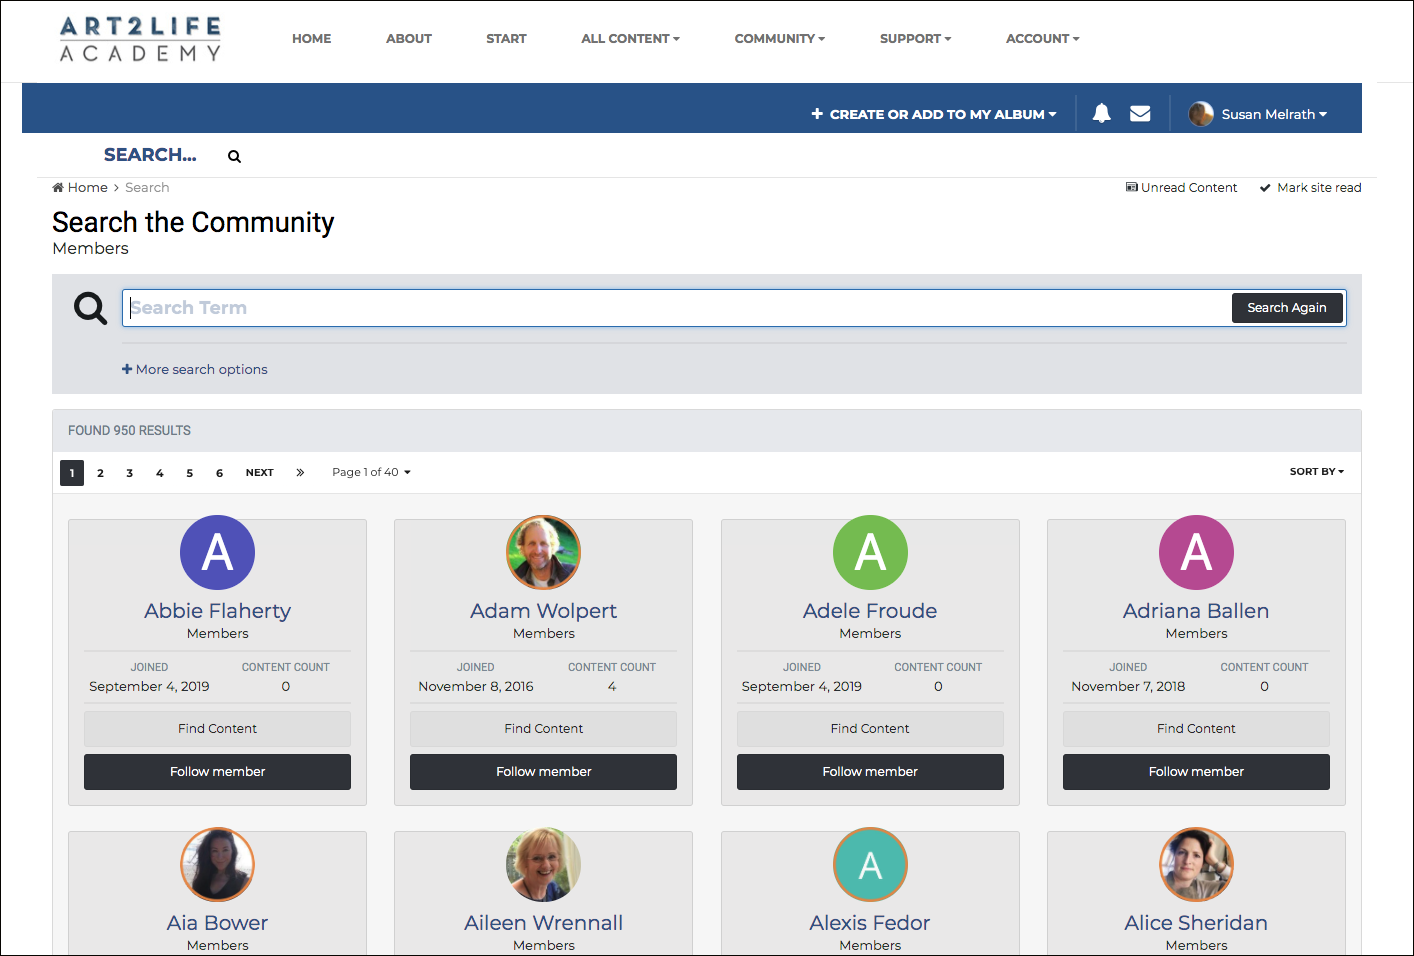Expand the Support menu

click(x=915, y=39)
